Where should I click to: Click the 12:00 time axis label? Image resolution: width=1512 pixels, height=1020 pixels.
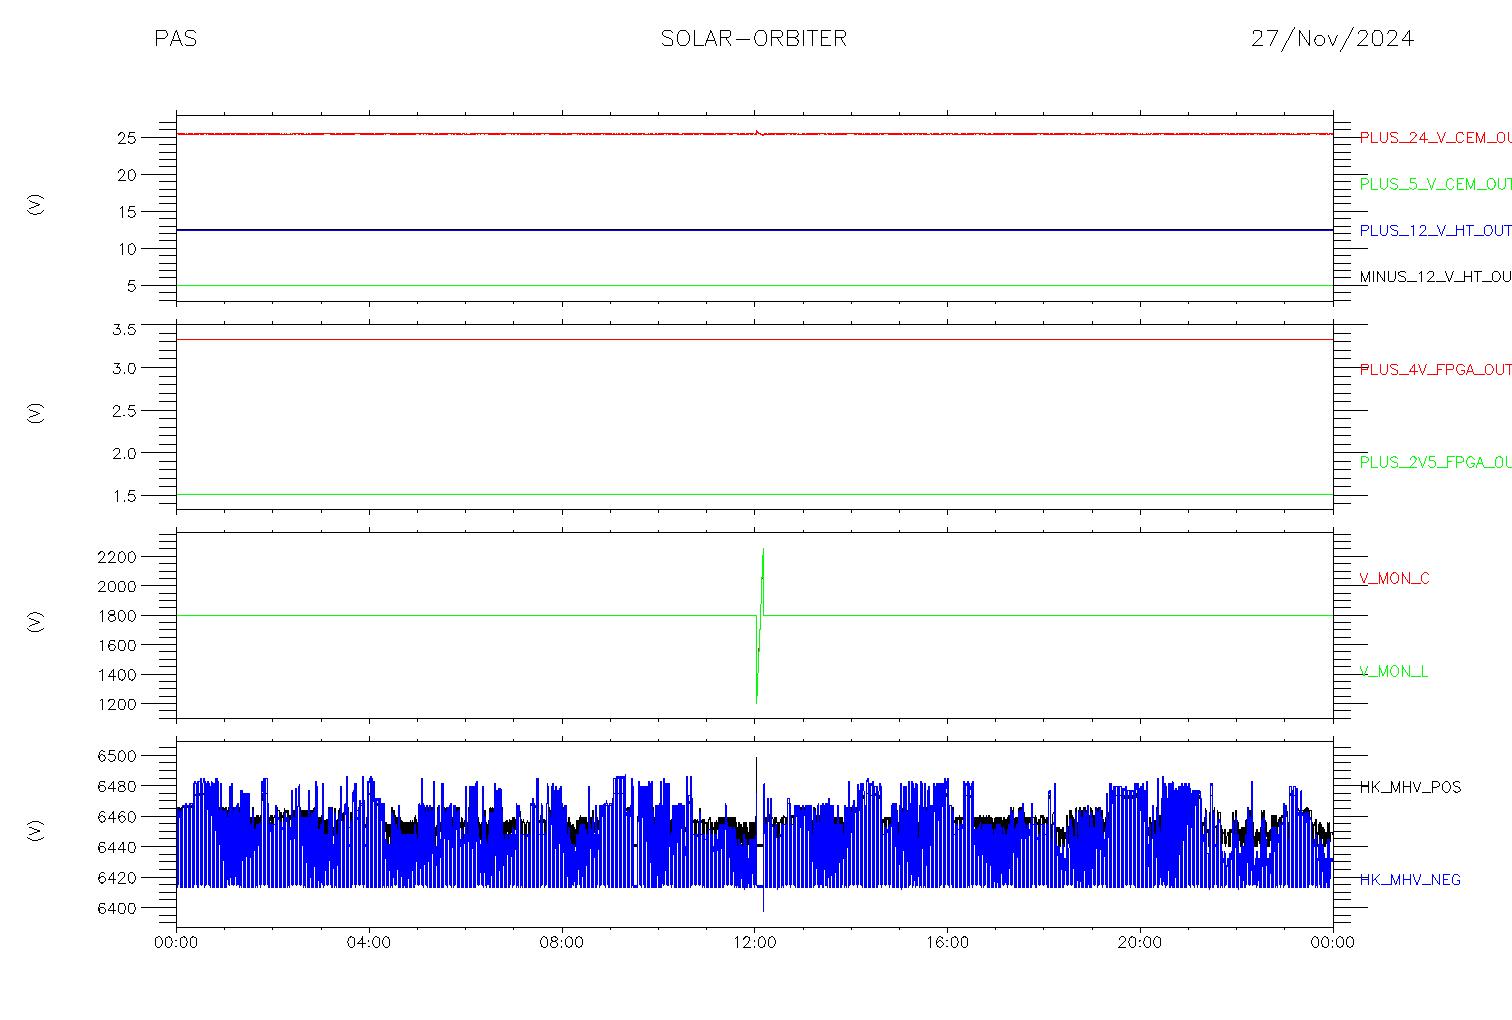[x=755, y=943]
